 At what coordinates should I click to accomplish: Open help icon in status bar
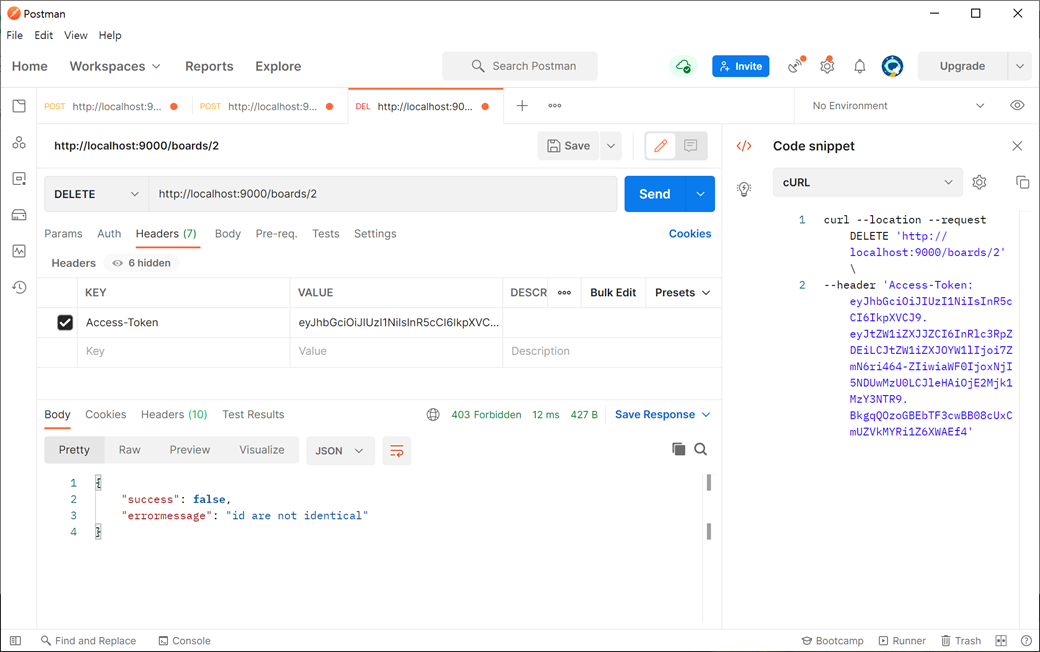pyautogui.click(x=1025, y=641)
